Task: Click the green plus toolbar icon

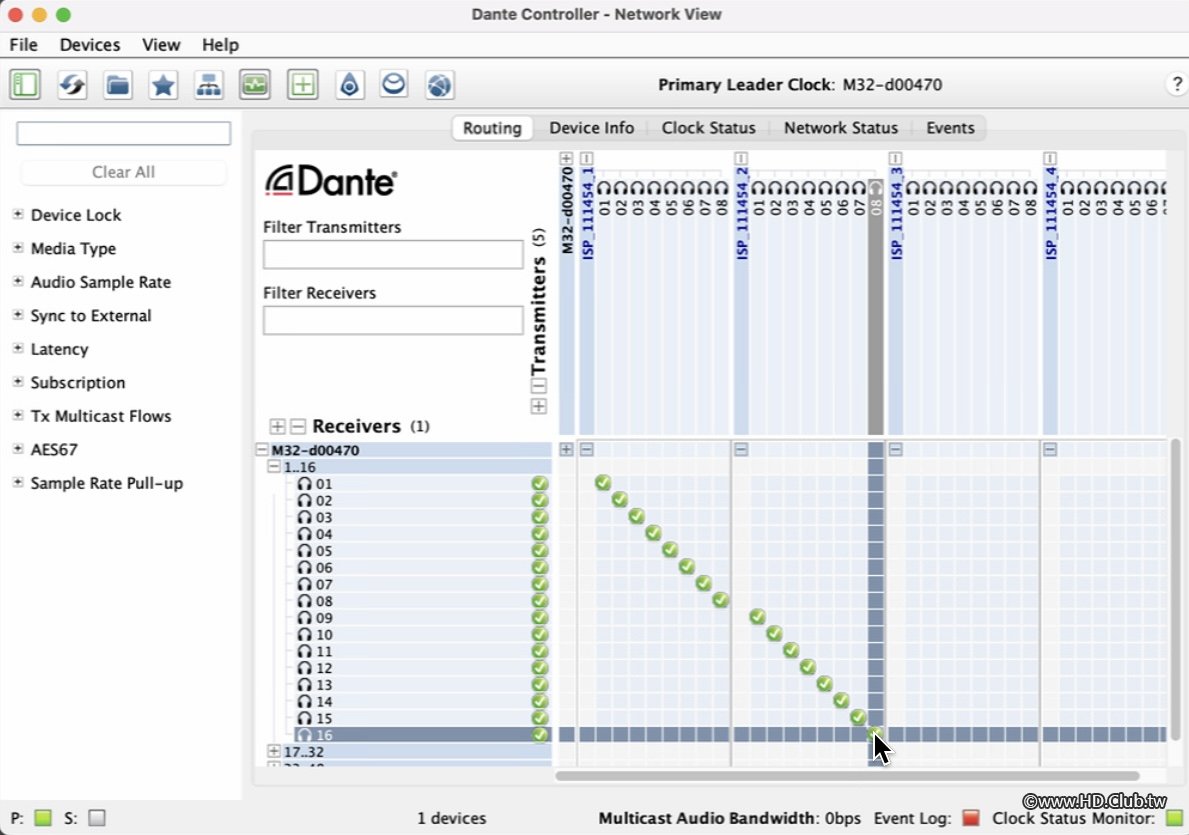Action: [303, 84]
